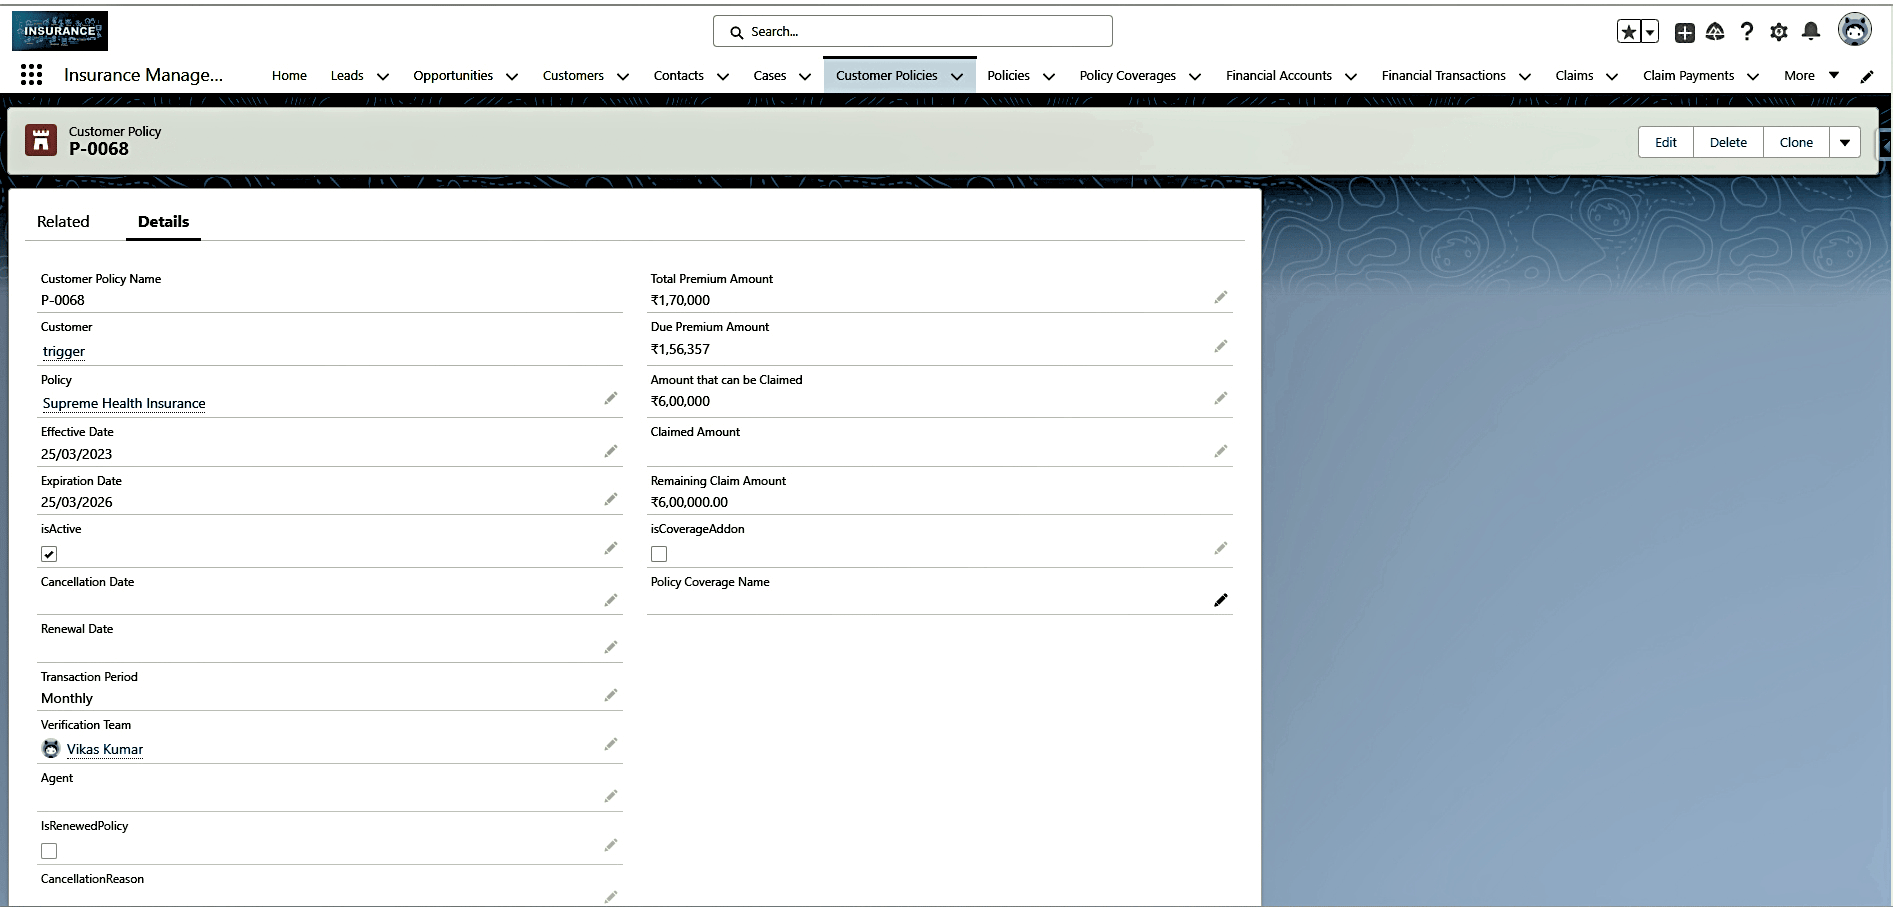
Task: Click the Delete button
Action: tap(1728, 142)
